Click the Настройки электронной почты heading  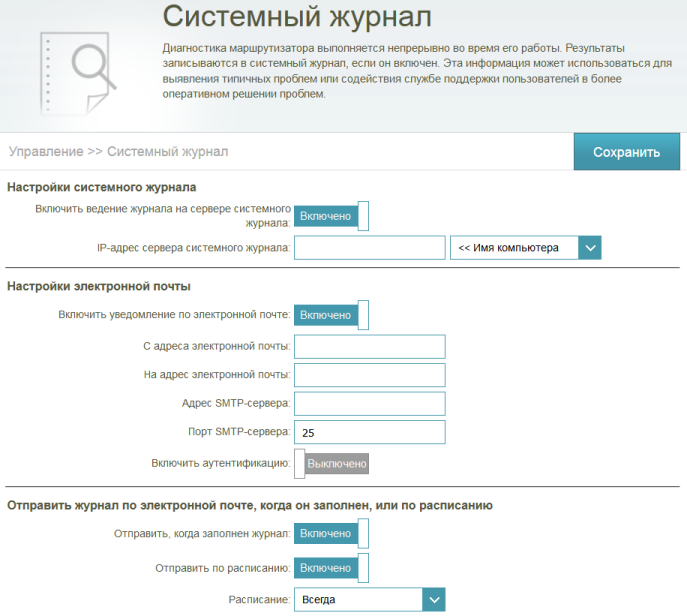coord(99,287)
